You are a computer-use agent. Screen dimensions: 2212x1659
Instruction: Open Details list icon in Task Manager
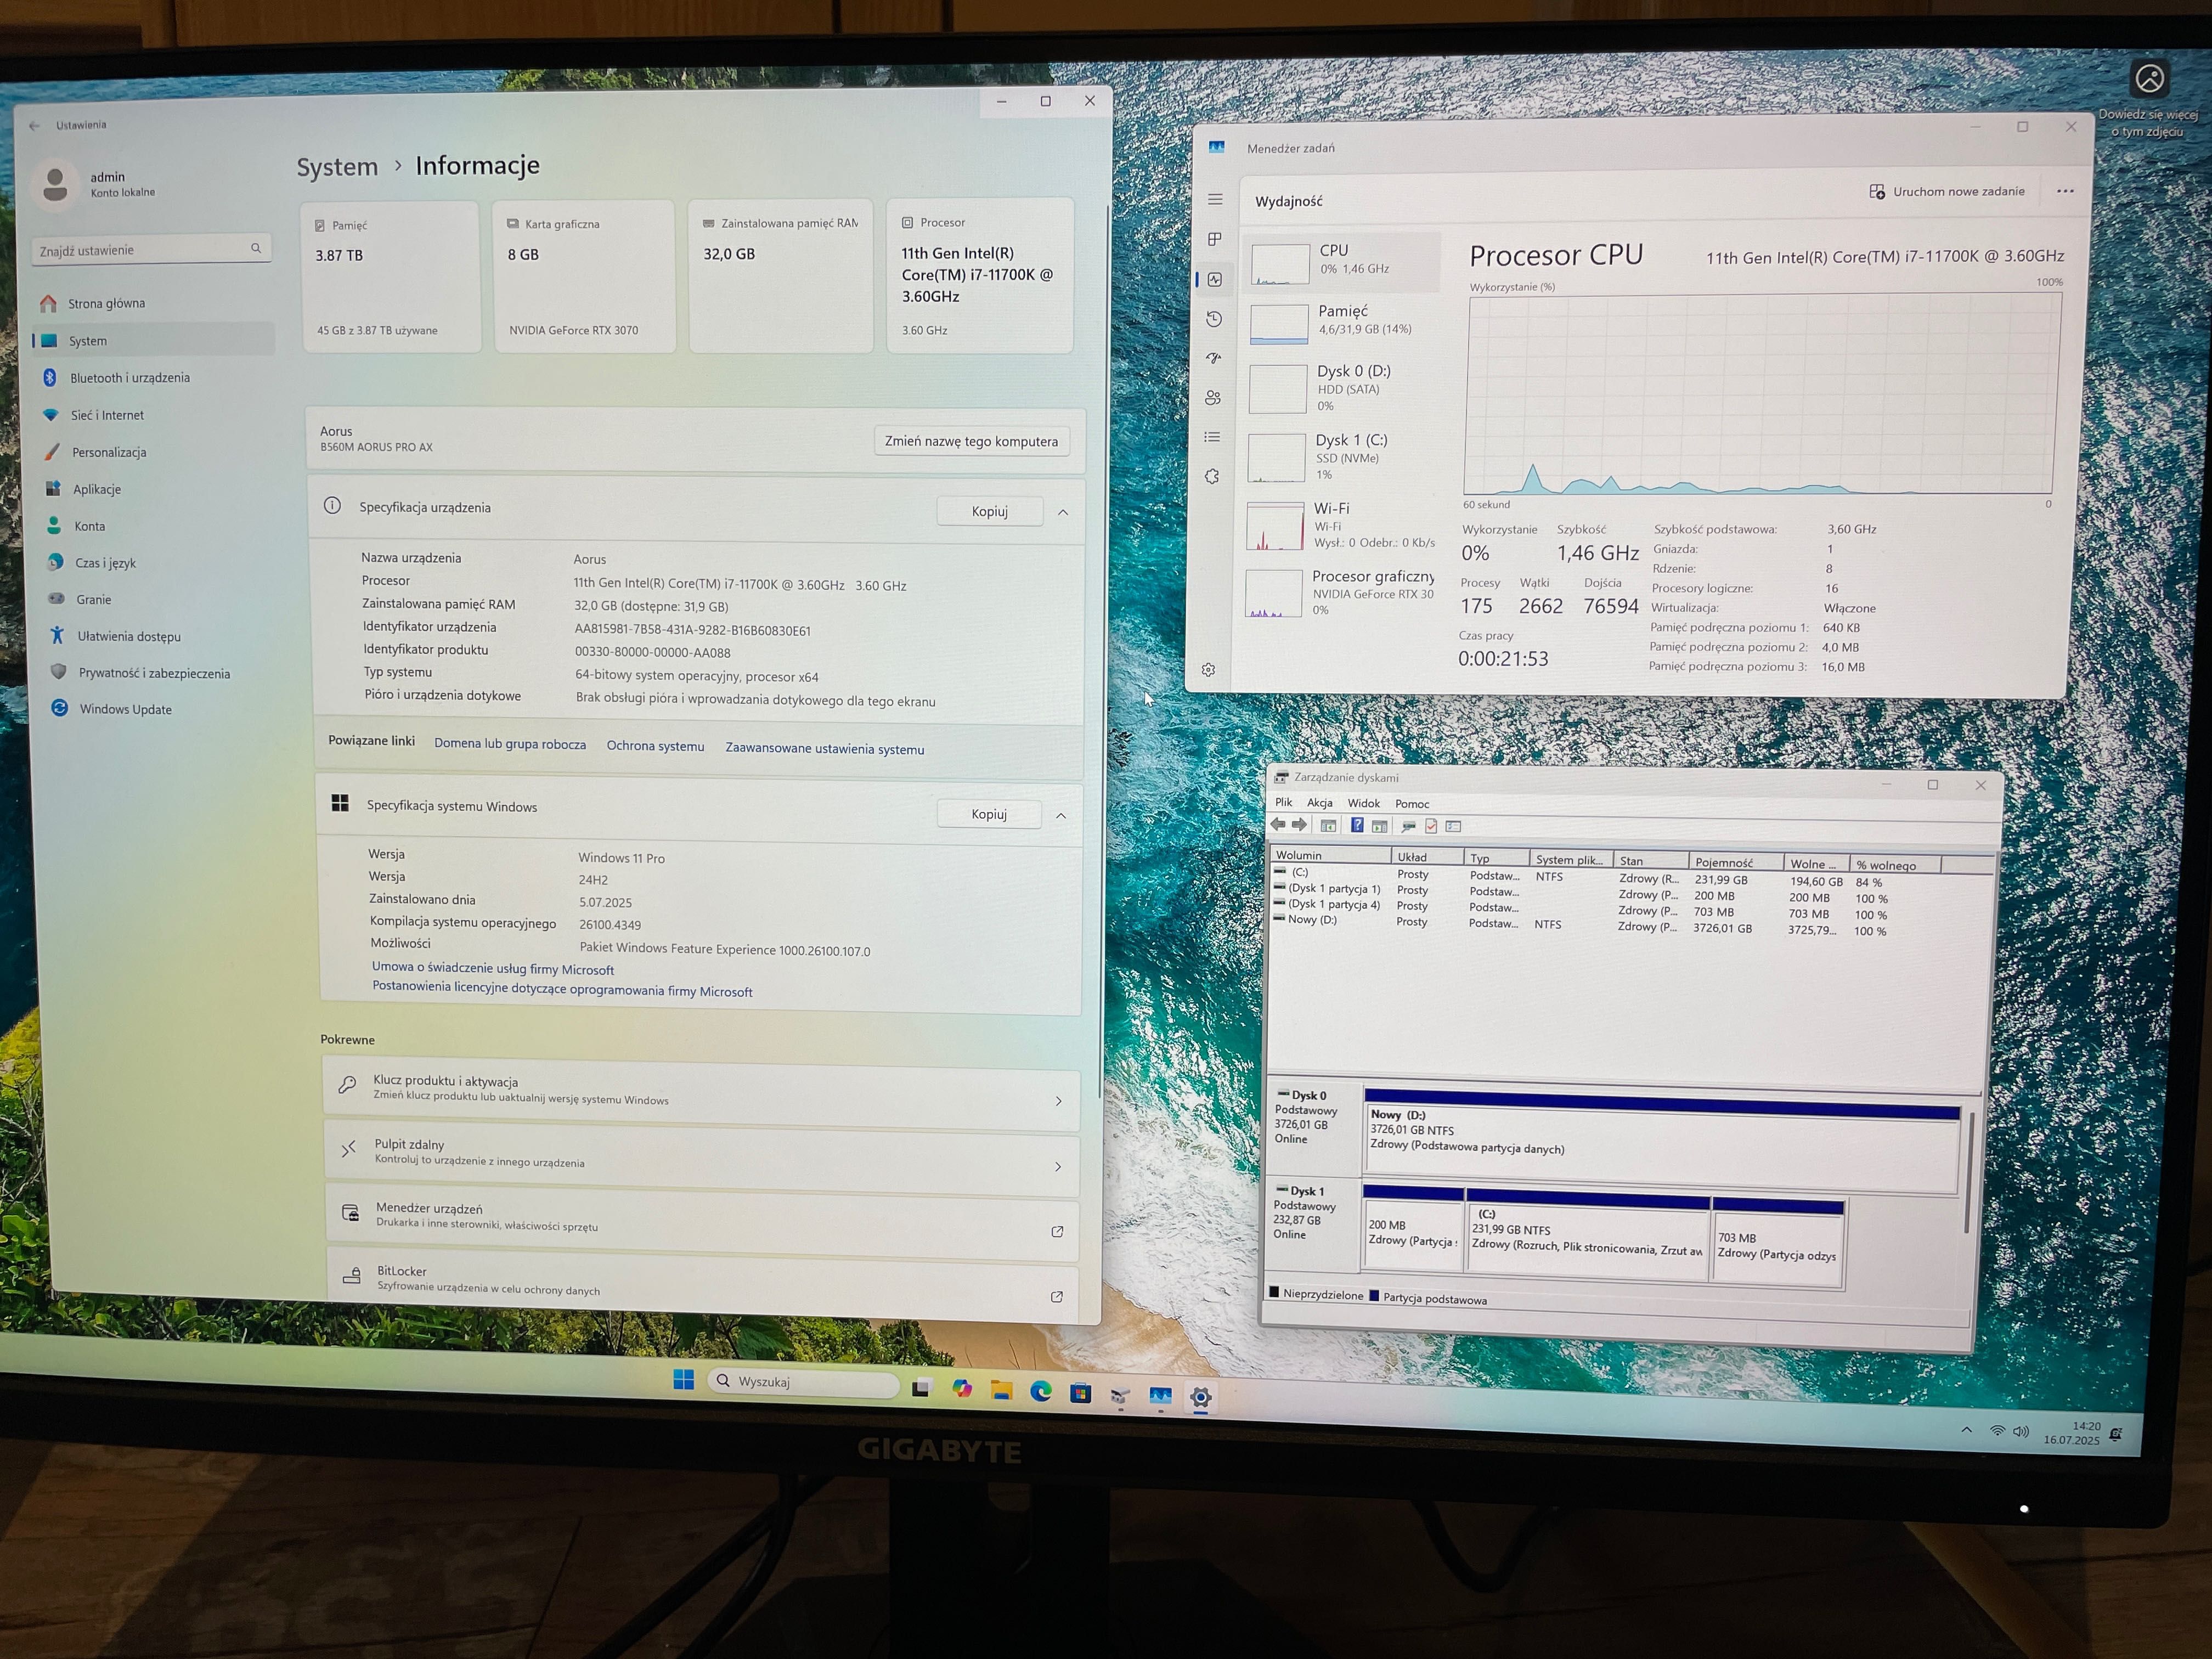point(1213,437)
